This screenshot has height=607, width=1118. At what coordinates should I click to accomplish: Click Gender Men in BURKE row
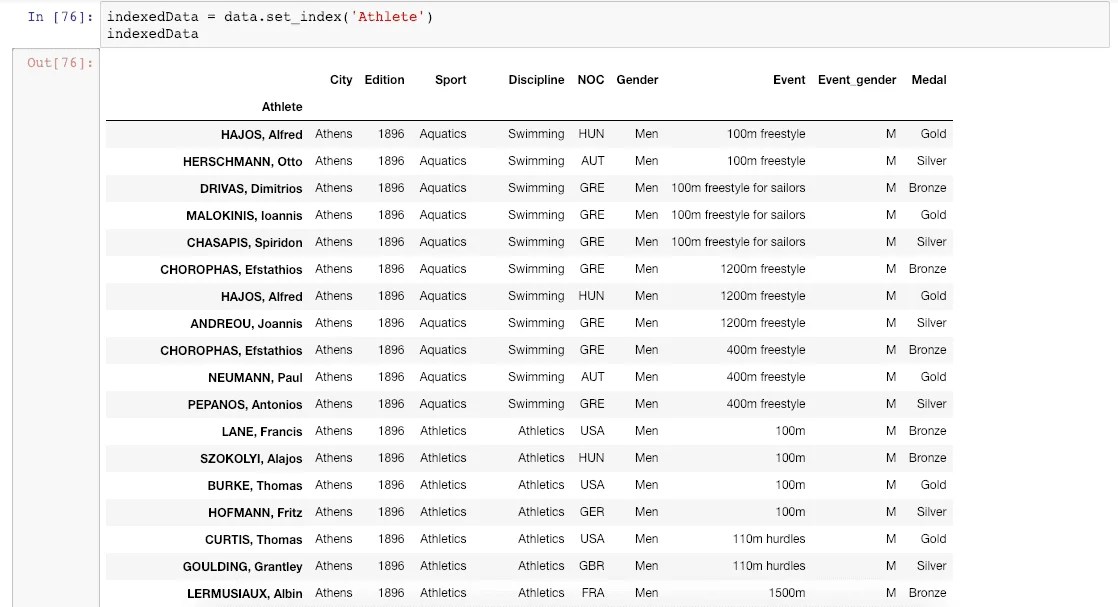pyautogui.click(x=647, y=485)
